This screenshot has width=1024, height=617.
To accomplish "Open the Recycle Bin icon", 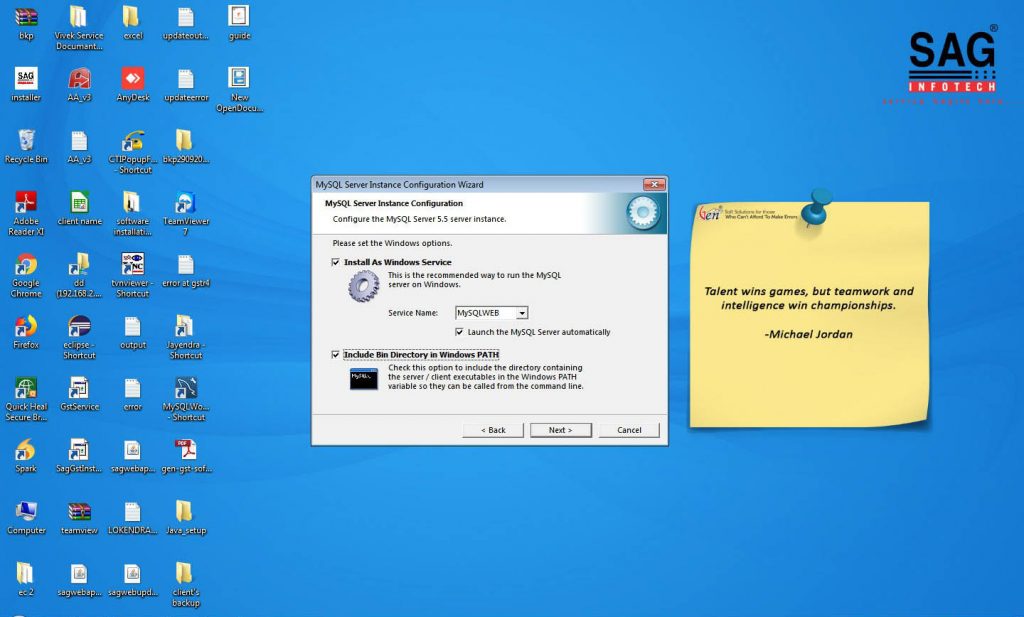I will click(26, 141).
